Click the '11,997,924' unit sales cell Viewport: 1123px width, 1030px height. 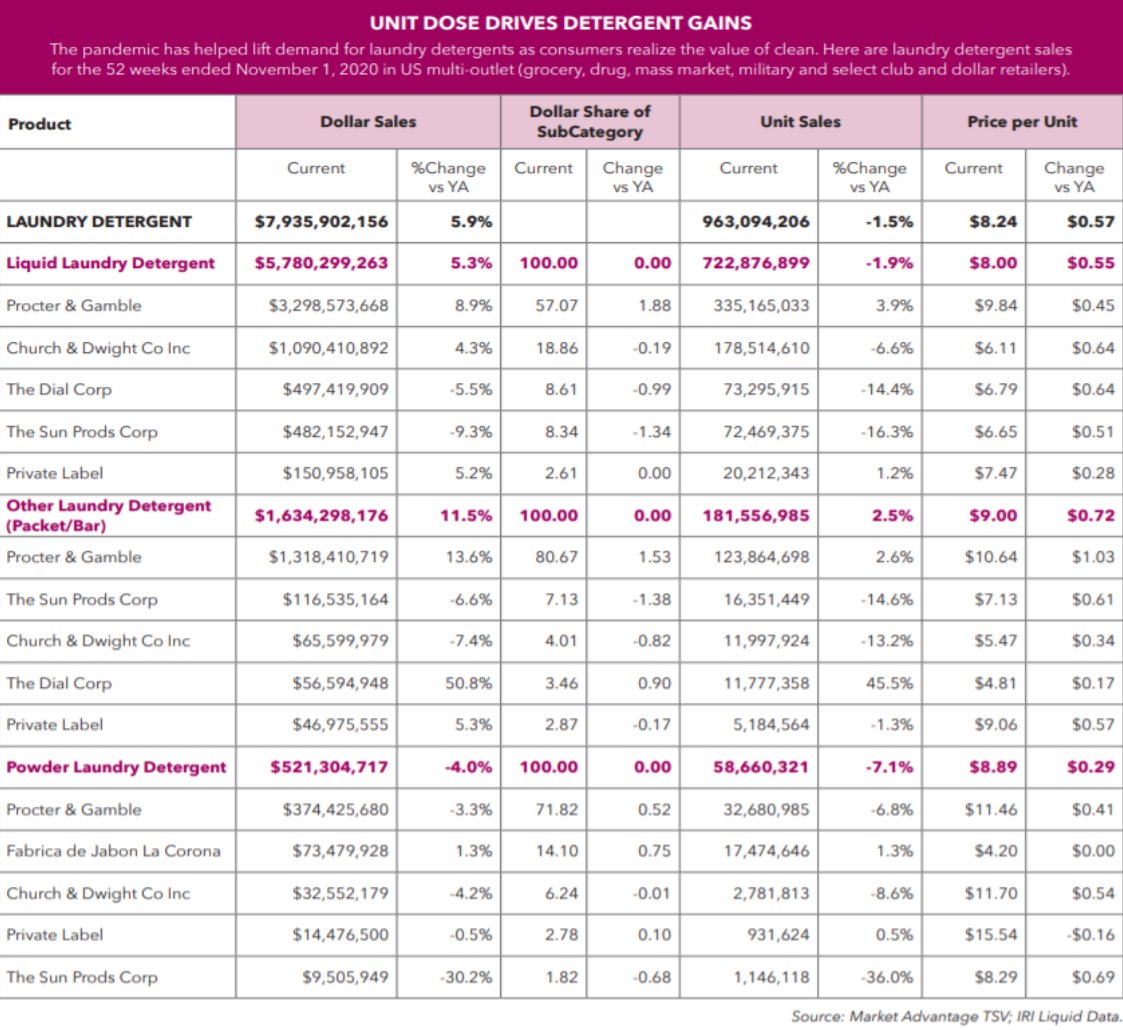(x=766, y=641)
